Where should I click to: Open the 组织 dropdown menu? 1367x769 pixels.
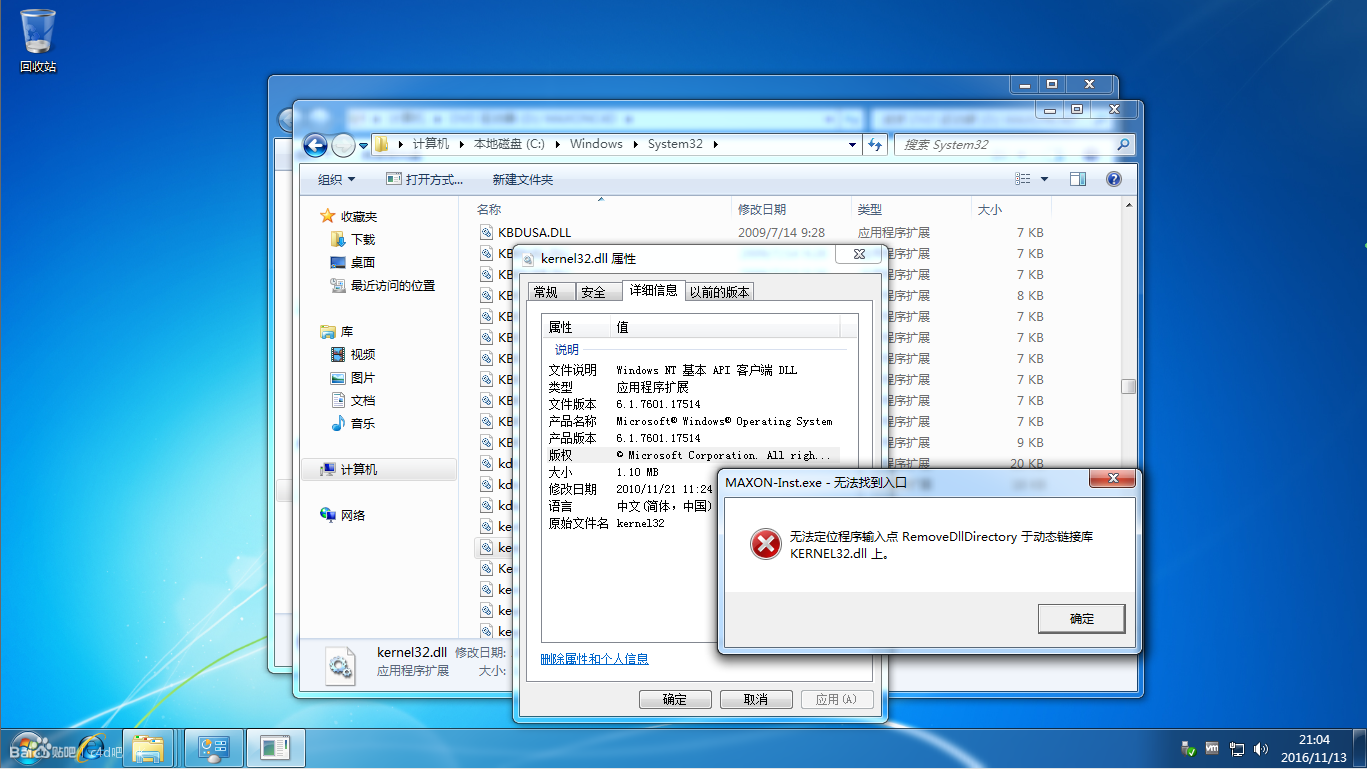(336, 180)
